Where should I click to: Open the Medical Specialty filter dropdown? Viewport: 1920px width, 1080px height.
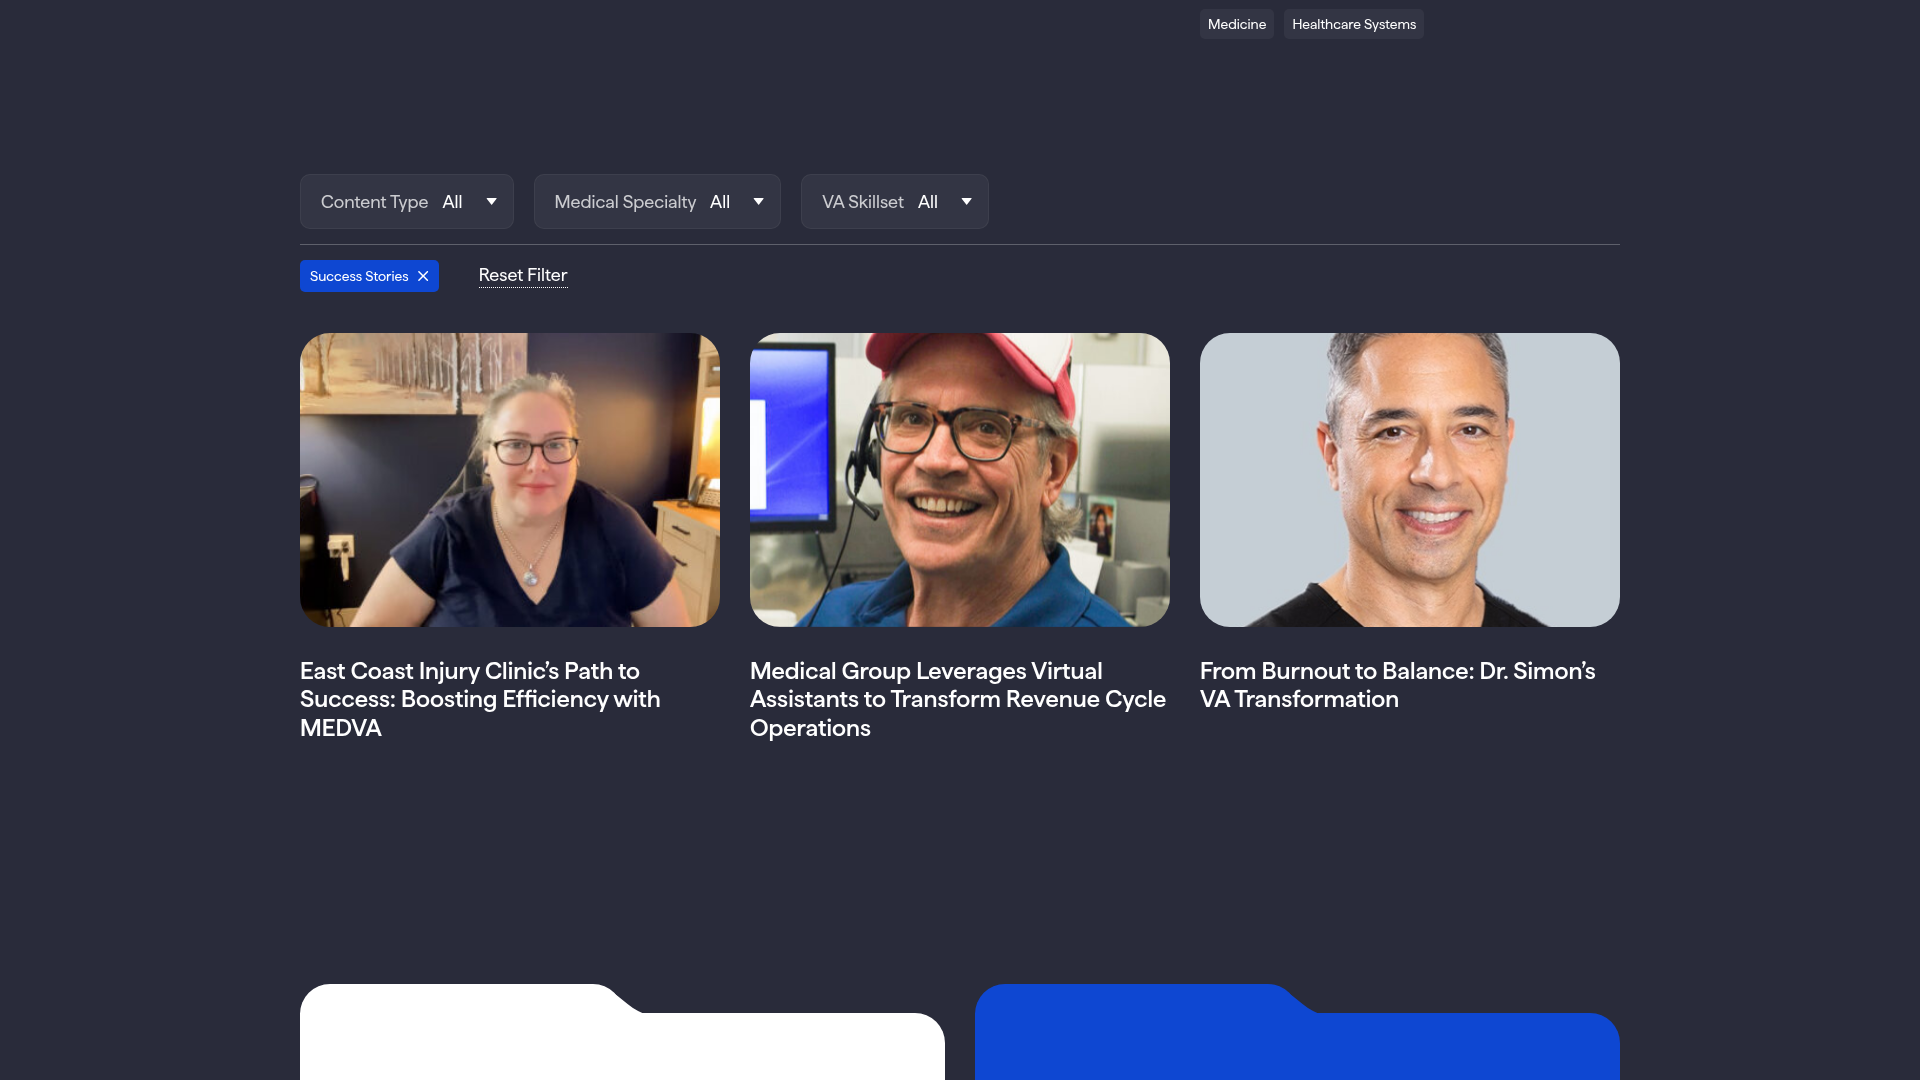click(x=657, y=201)
